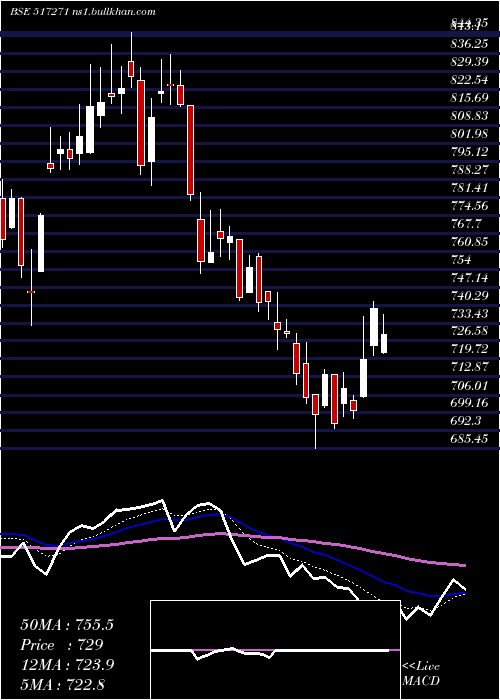Click the 808.83 price axis label

click(x=469, y=116)
